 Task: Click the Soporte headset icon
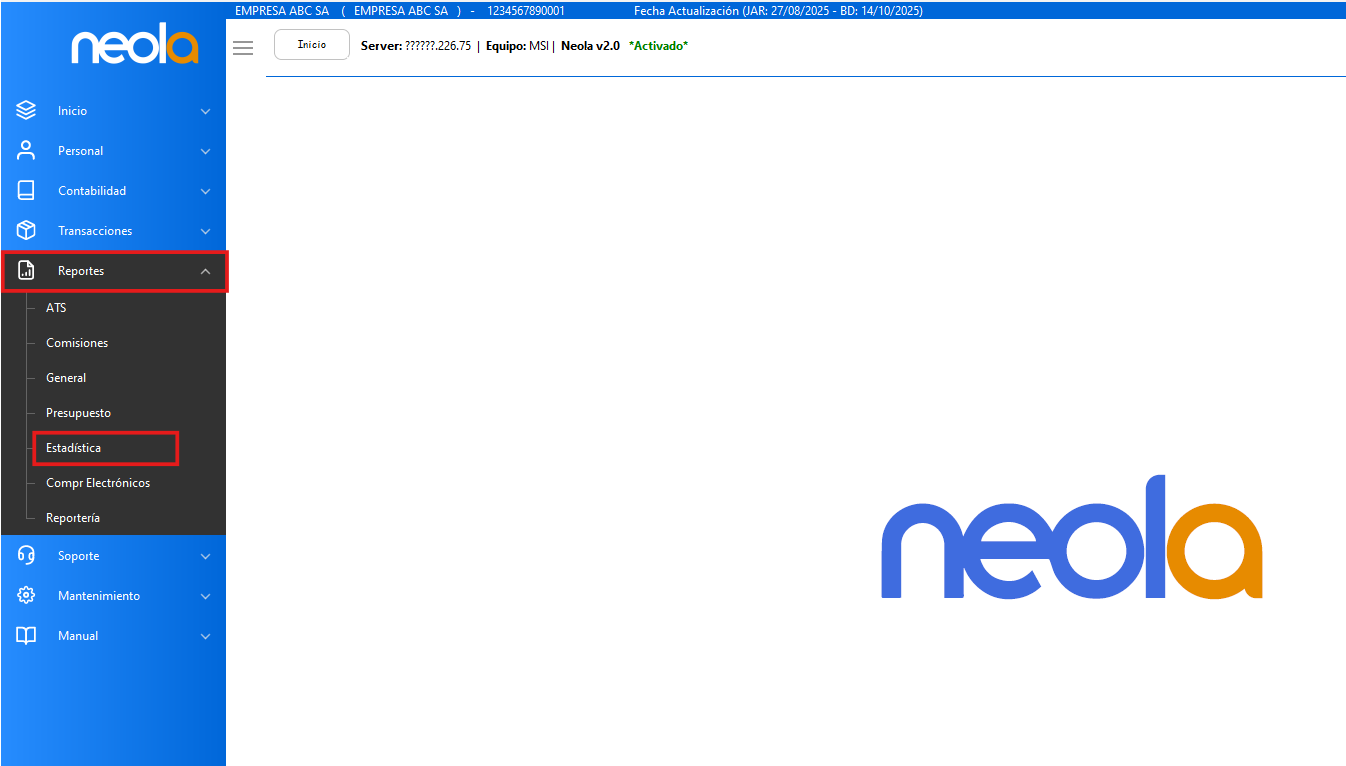point(26,556)
